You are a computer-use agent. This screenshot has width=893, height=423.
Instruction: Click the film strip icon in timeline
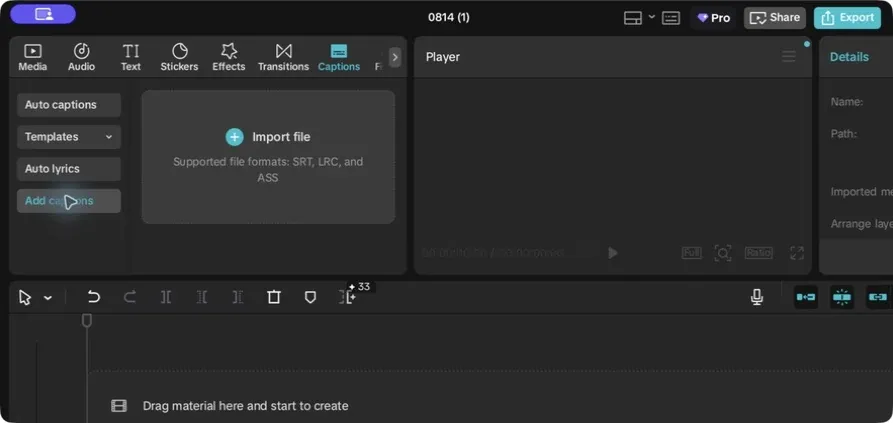click(x=119, y=406)
